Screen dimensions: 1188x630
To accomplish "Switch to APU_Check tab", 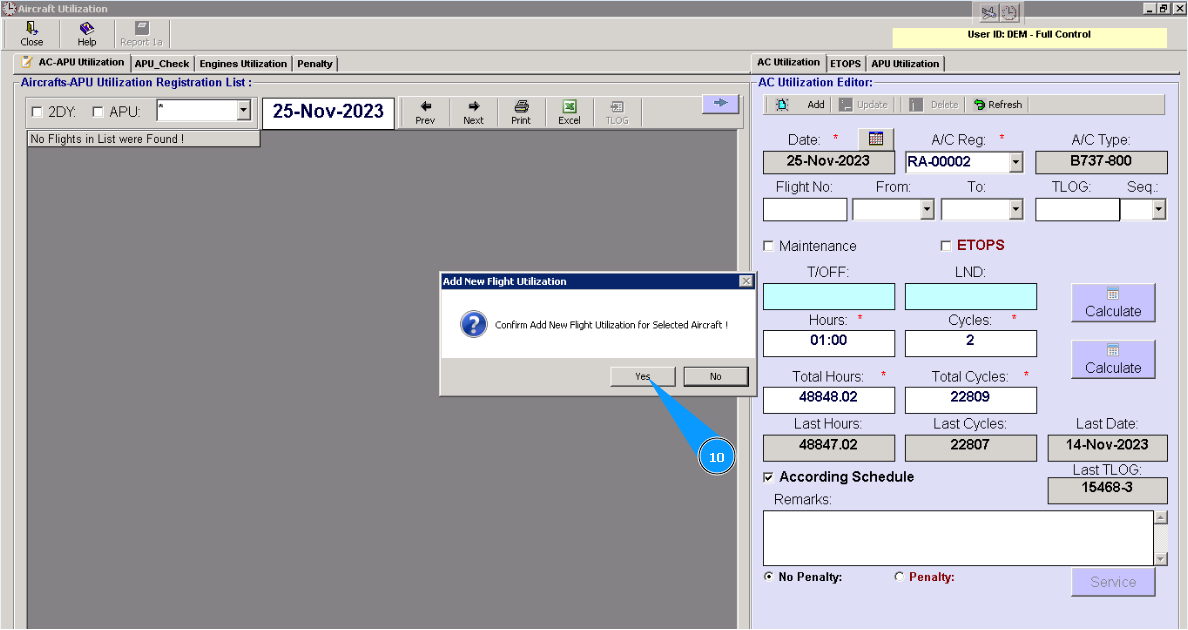I will click(x=162, y=64).
